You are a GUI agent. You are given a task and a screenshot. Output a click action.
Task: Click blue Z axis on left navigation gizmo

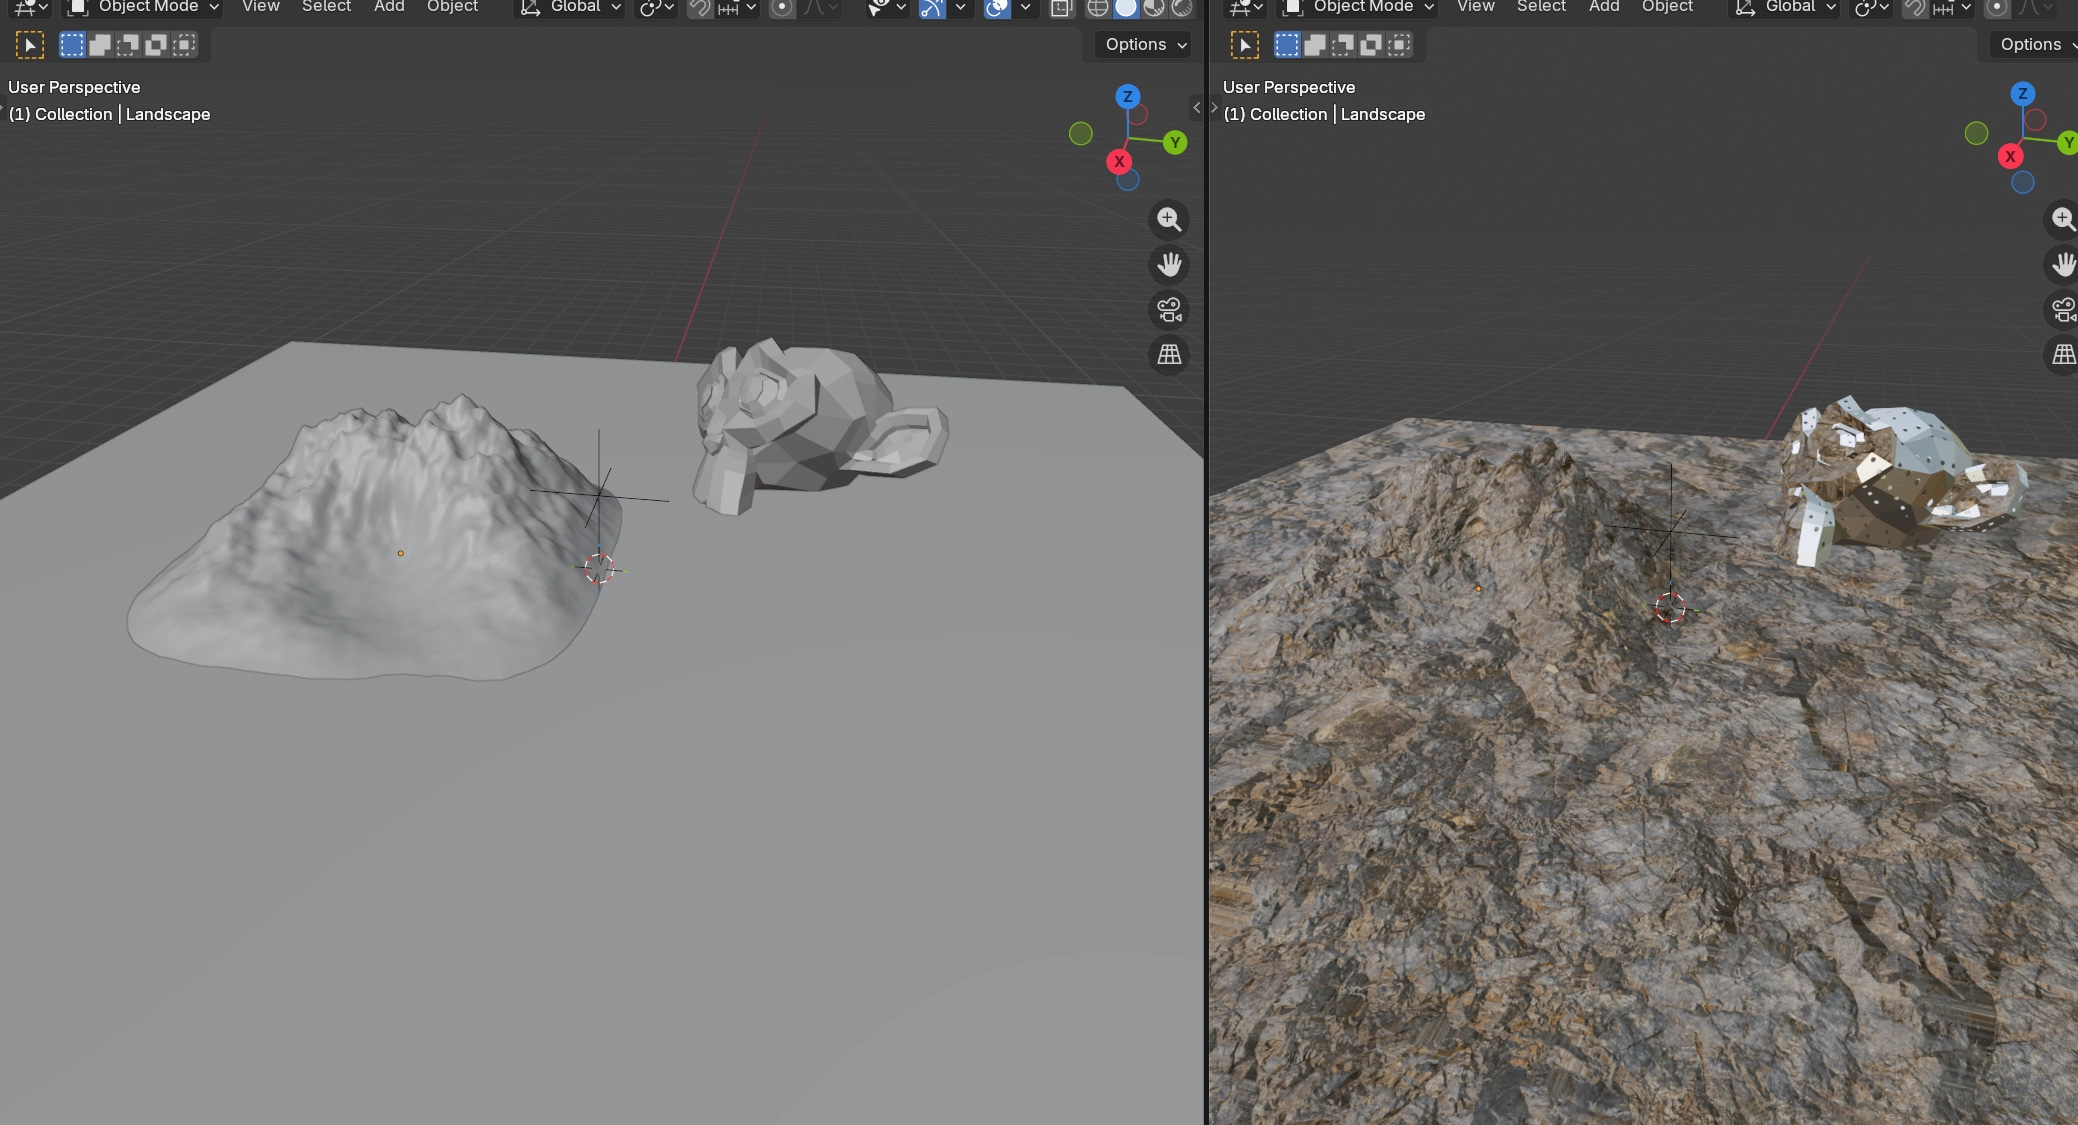[1127, 97]
